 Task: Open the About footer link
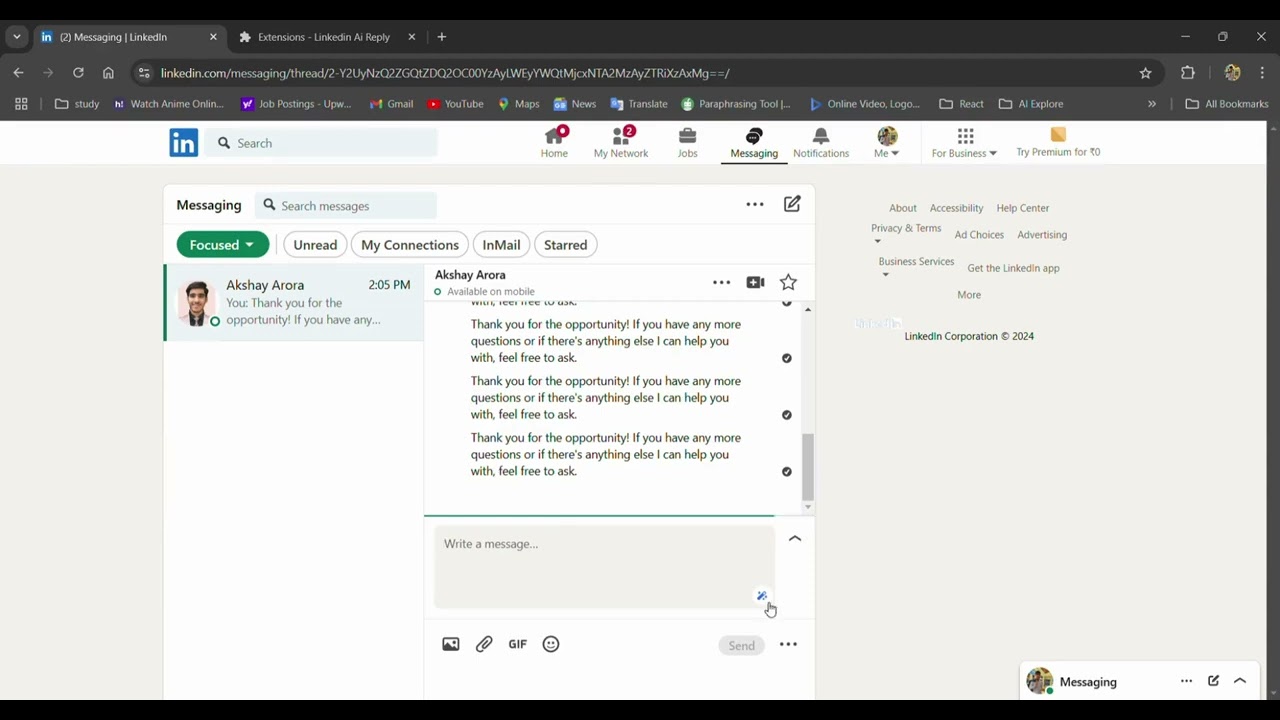click(x=903, y=208)
